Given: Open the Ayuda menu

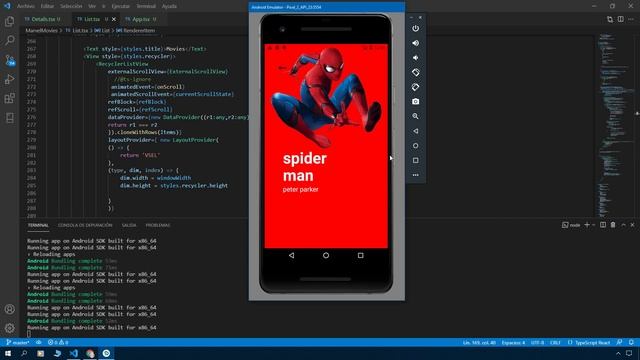Looking at the screenshot, I should pyautogui.click(x=169, y=6).
